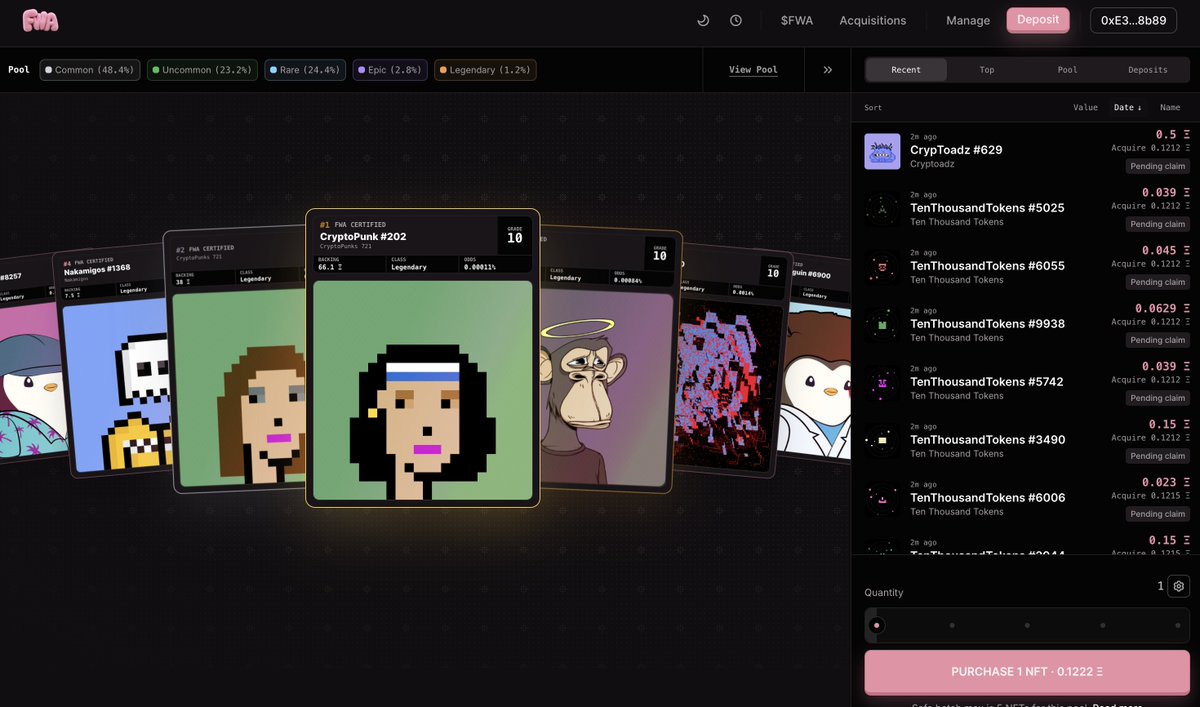Toggle Rare (24.4%) rarity filter

click(305, 70)
